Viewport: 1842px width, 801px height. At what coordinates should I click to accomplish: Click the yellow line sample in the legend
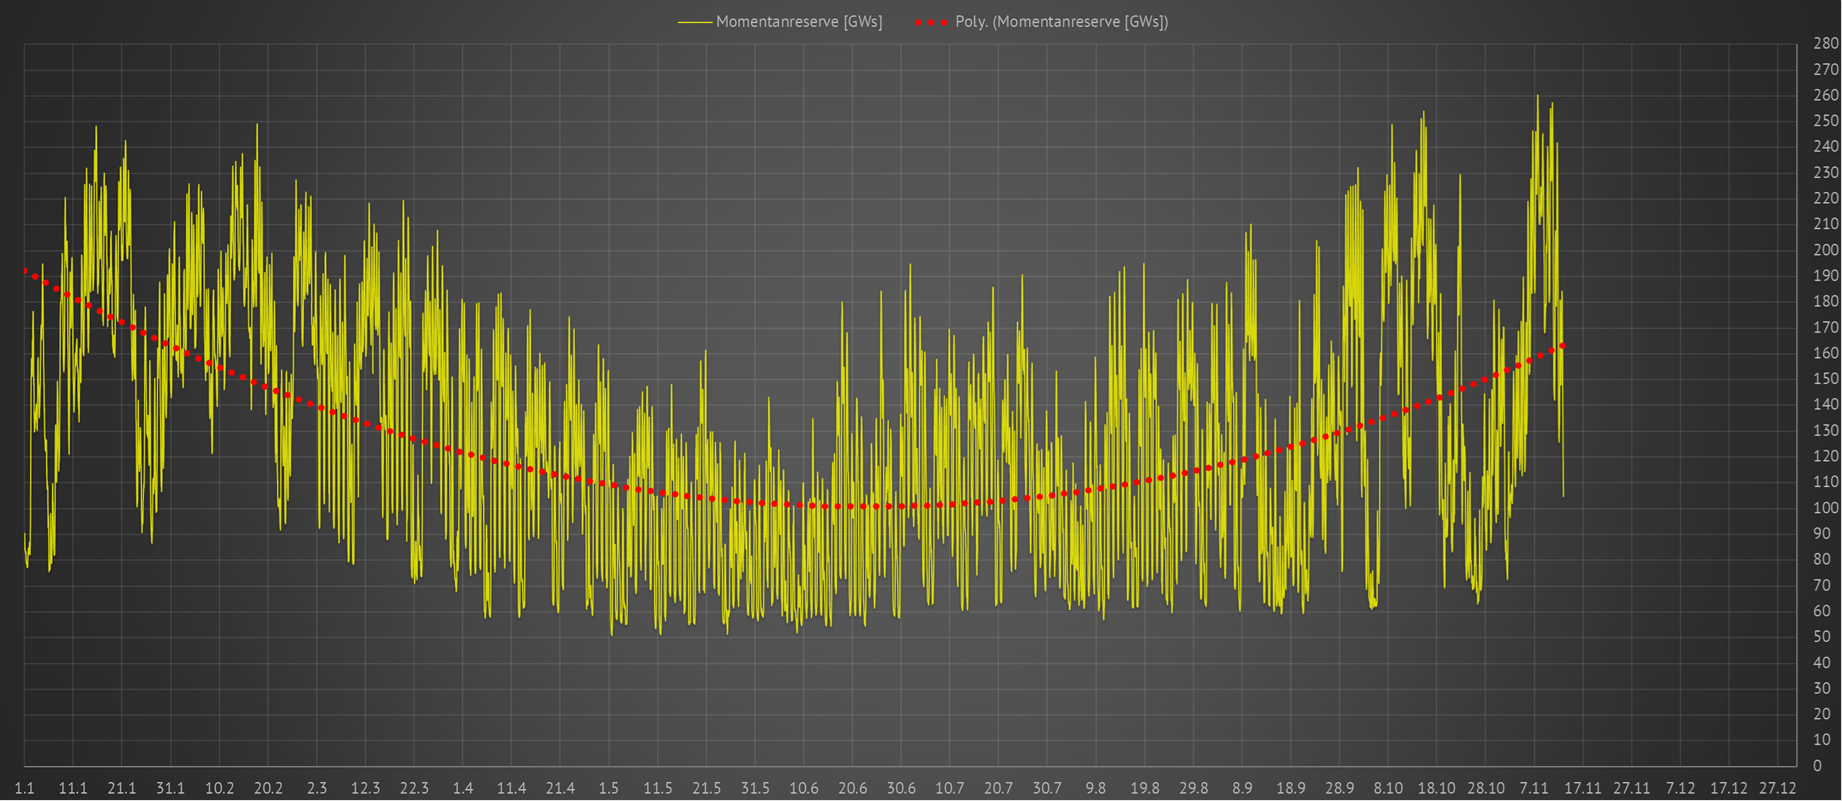pyautogui.click(x=695, y=22)
